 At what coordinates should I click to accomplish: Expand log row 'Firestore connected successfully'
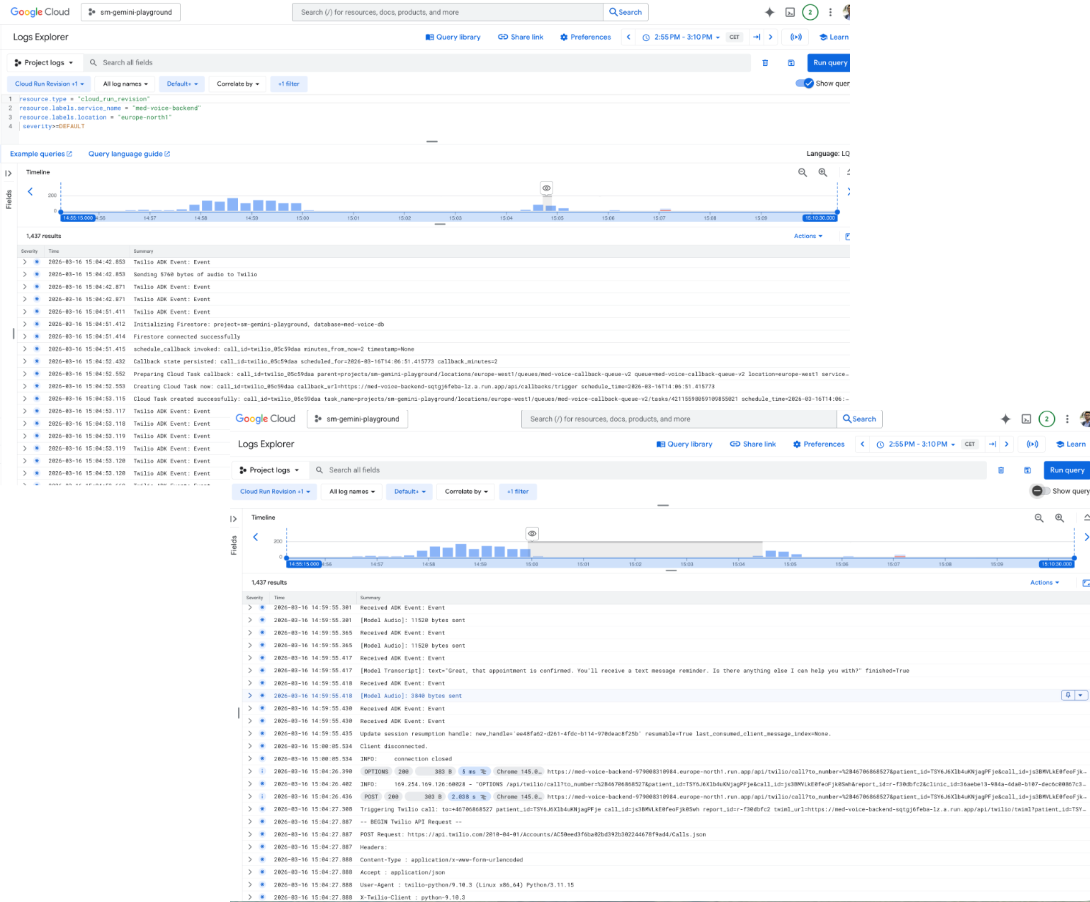point(24,336)
